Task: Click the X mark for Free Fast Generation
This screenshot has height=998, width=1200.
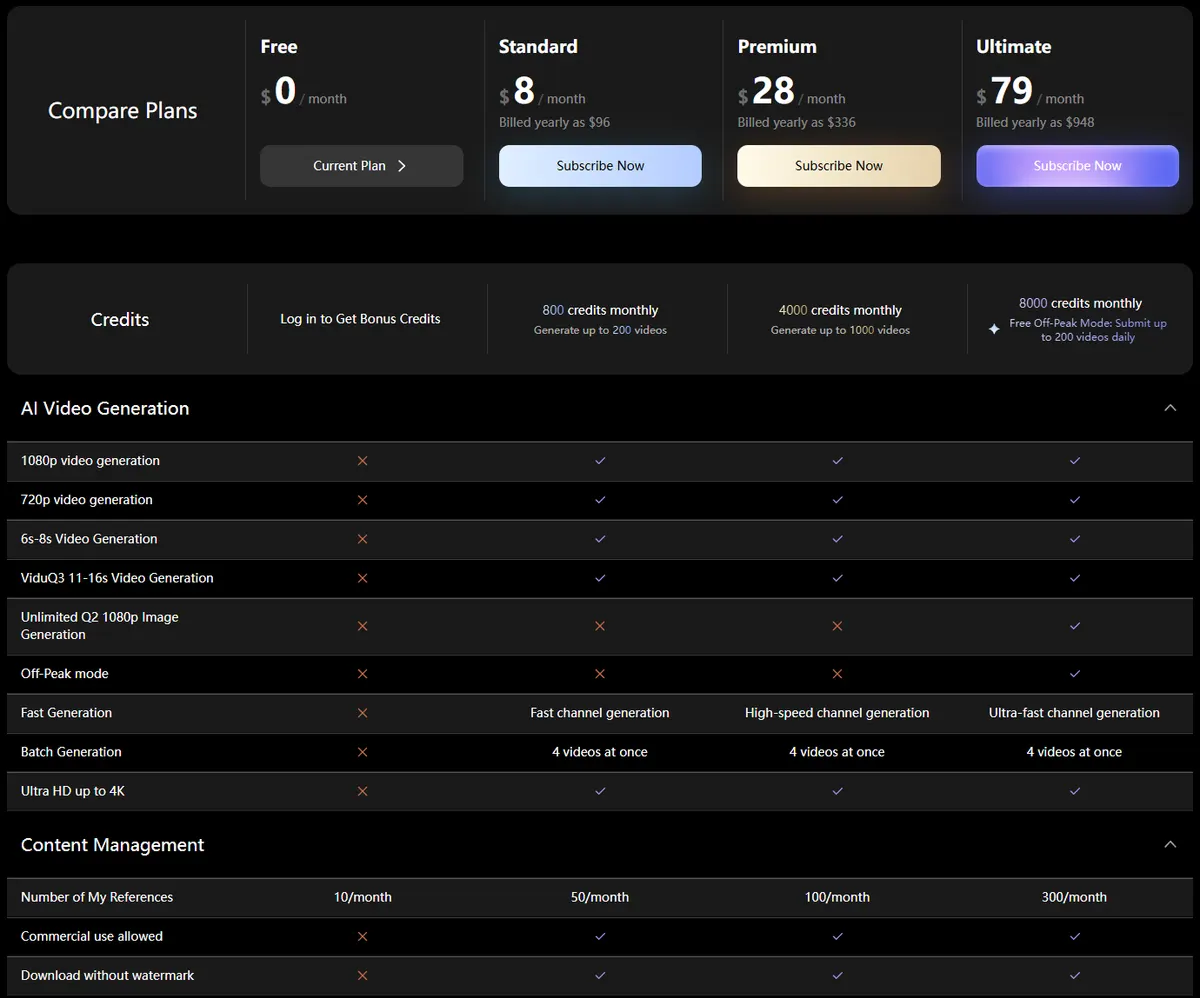Action: pos(362,713)
